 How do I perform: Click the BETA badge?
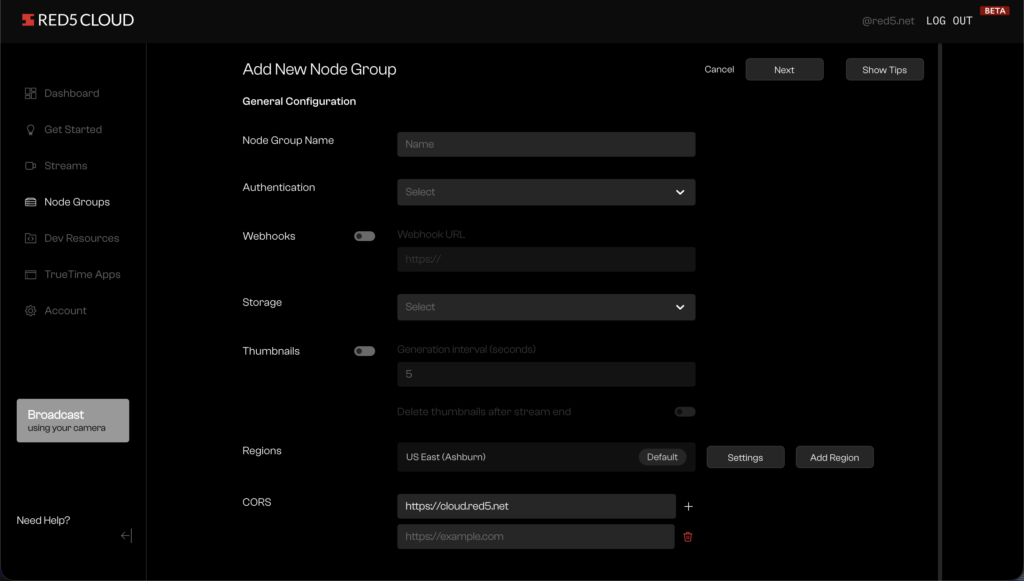(995, 10)
